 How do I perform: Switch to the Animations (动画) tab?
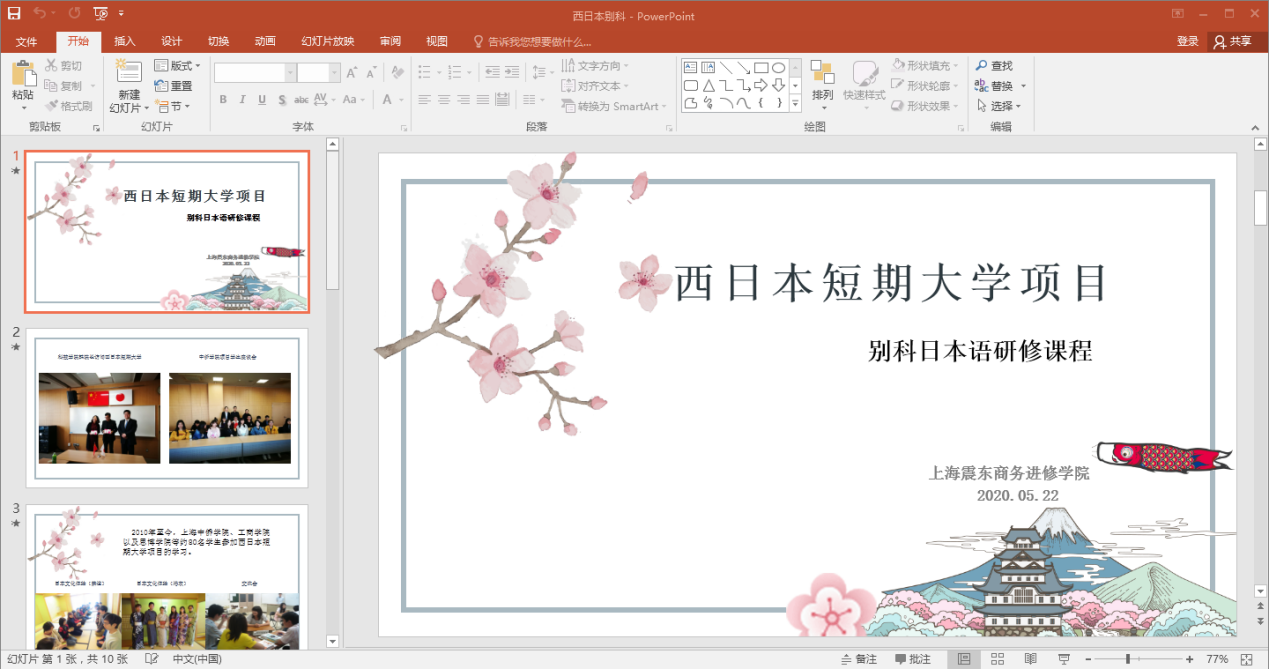(265, 41)
